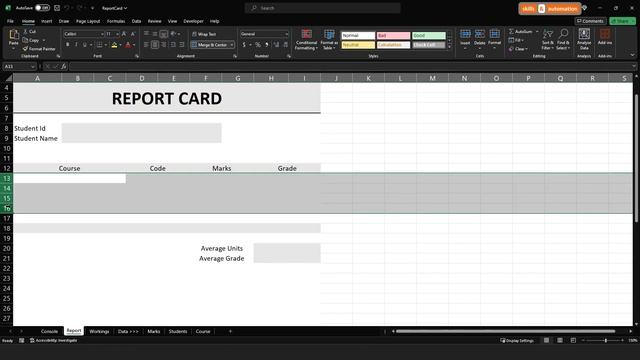Expand the cell Styles gallery

pyautogui.click(x=449, y=47)
